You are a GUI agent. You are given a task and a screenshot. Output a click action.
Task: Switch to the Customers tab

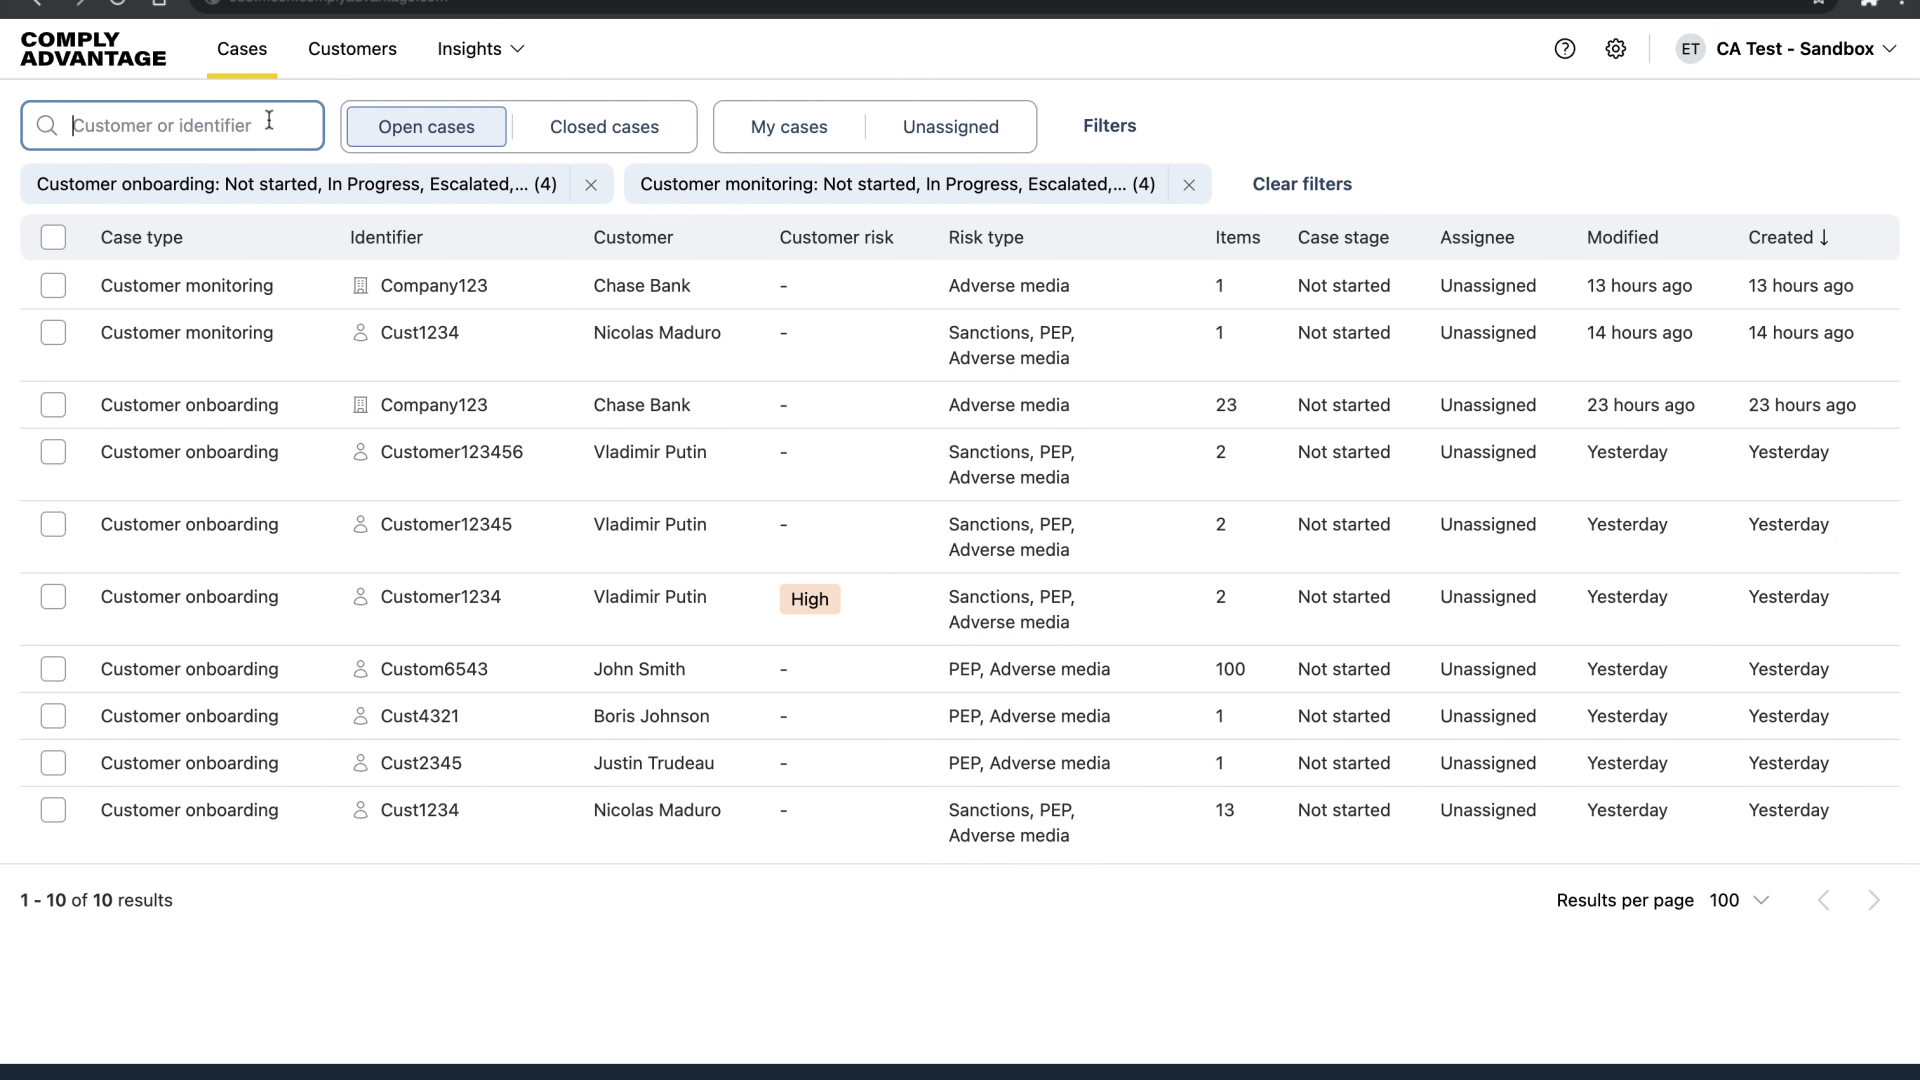pyautogui.click(x=352, y=49)
